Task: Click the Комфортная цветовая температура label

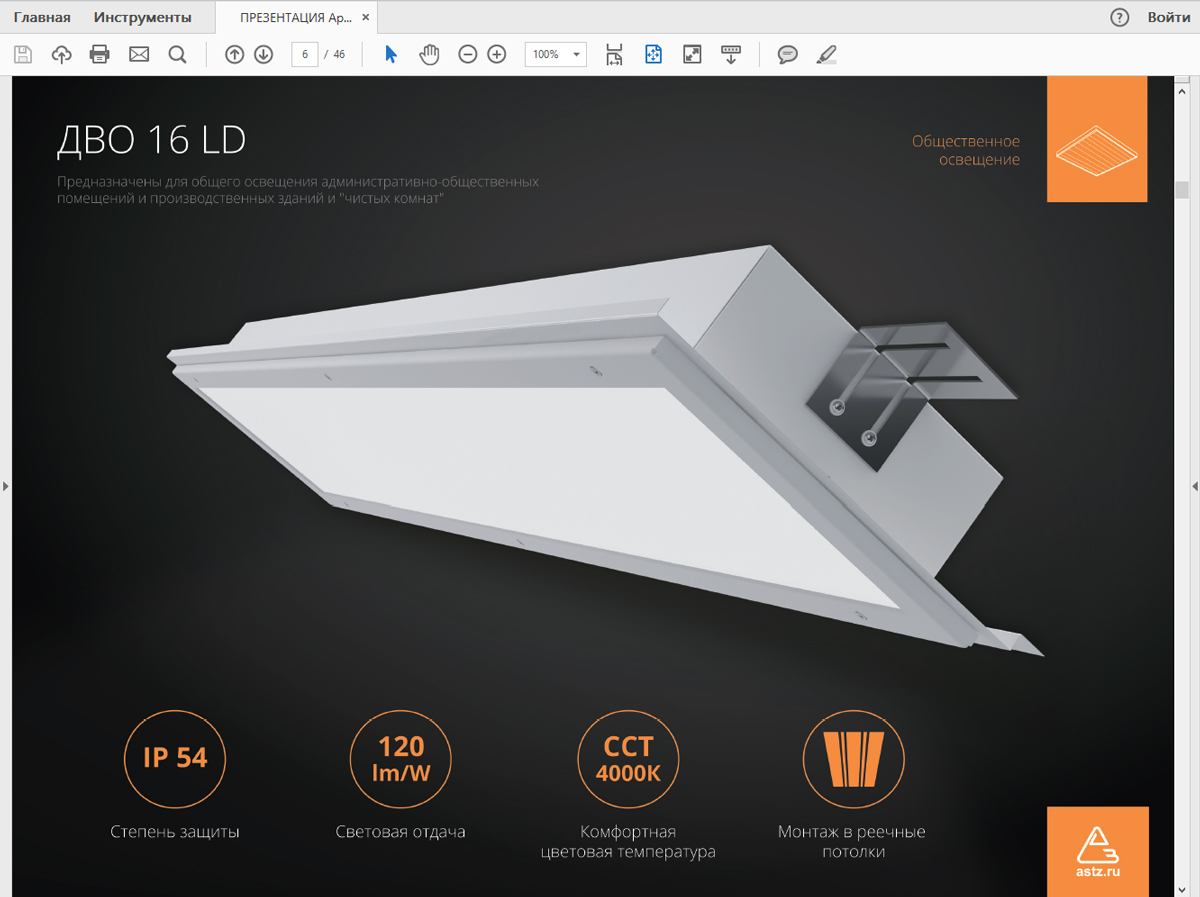Action: 628,842
